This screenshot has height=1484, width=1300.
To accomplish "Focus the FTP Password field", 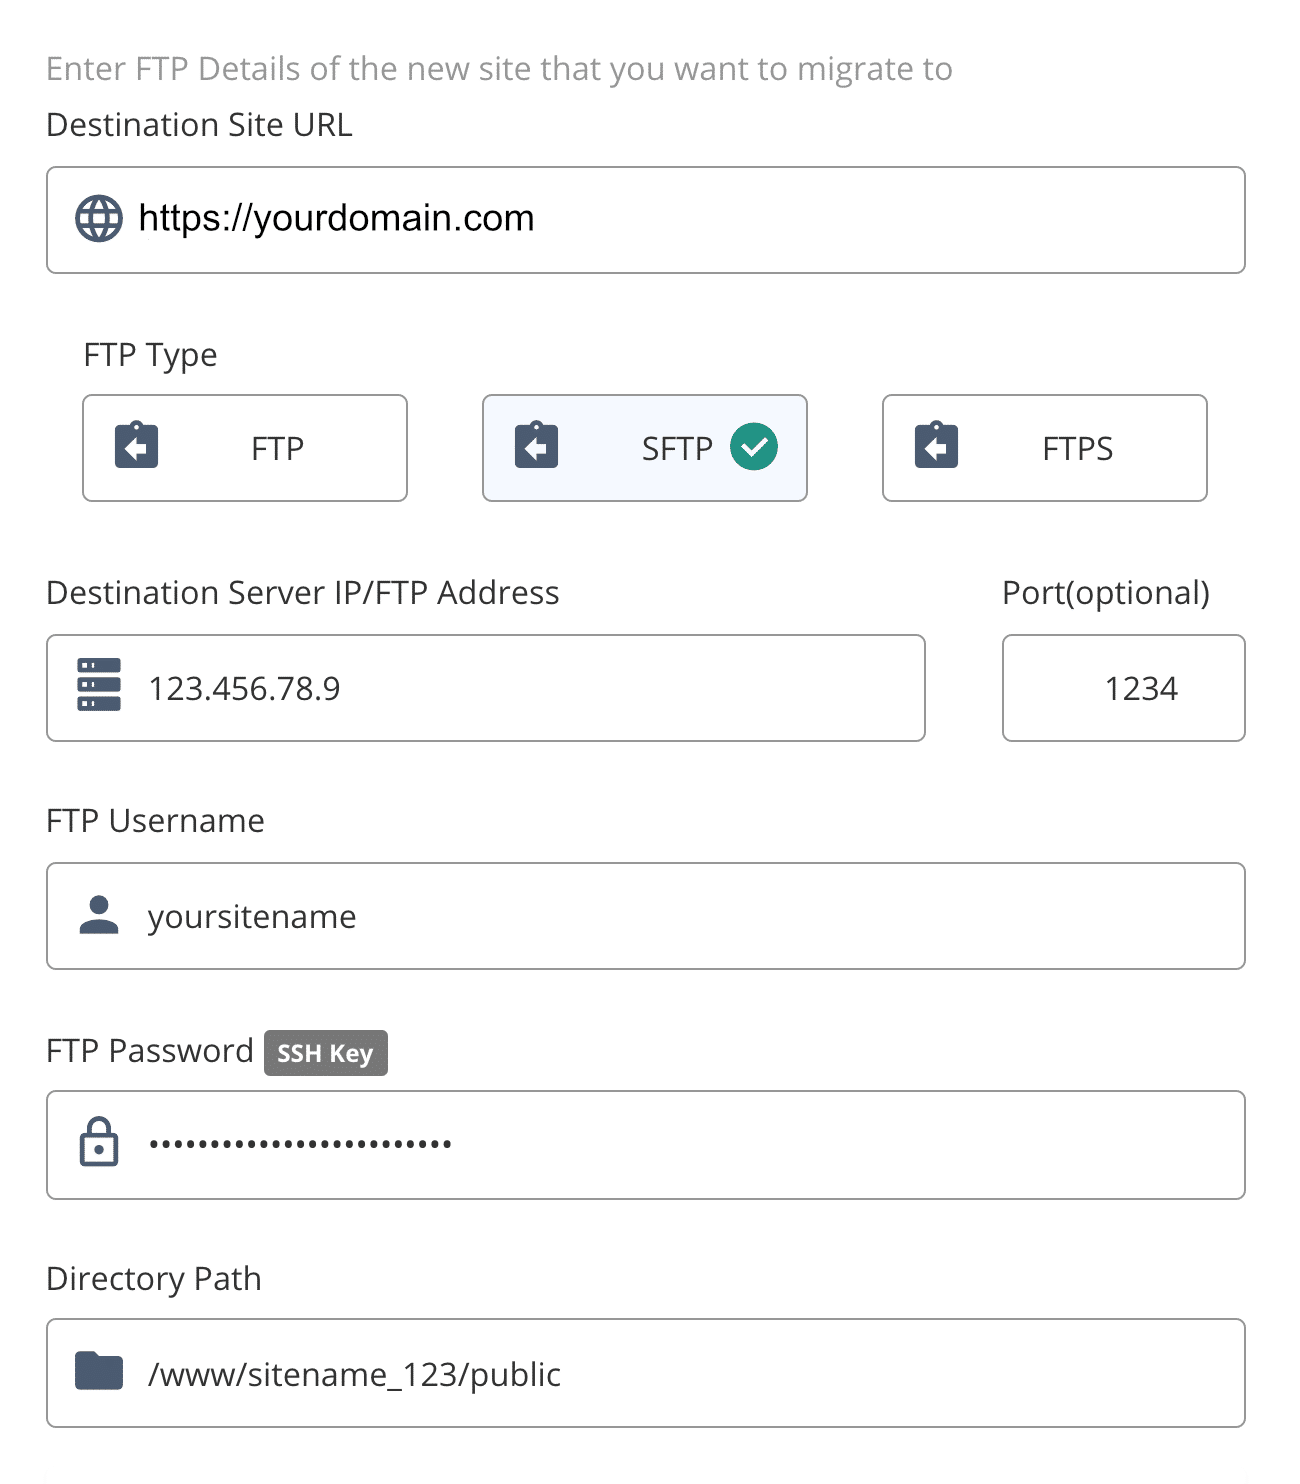I will [x=646, y=1145].
